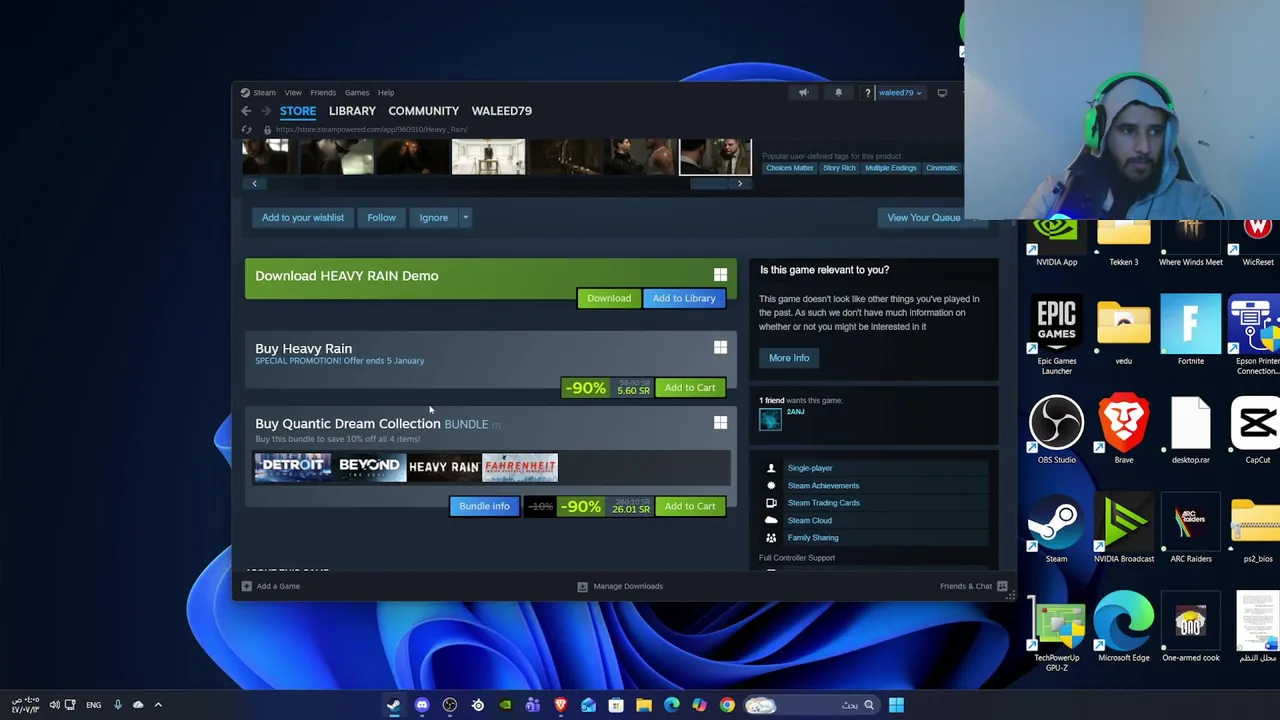The image size is (1280, 720).
Task: Download the HEAVY RAIN demo
Action: (x=609, y=298)
